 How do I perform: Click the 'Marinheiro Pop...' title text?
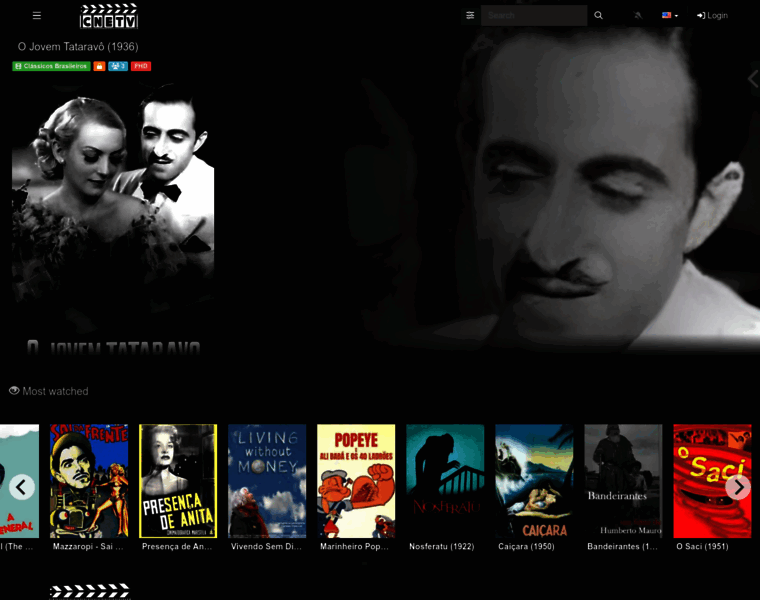pyautogui.click(x=354, y=546)
